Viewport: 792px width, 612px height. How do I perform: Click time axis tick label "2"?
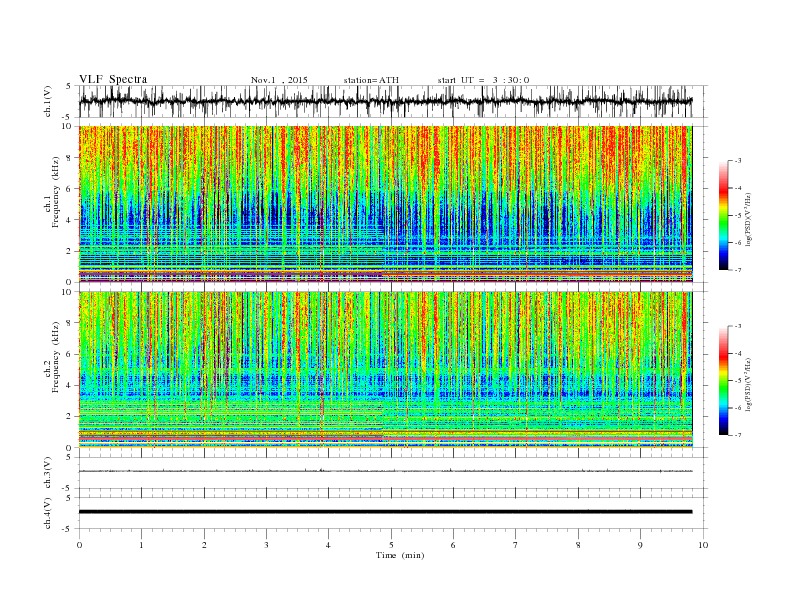point(204,545)
